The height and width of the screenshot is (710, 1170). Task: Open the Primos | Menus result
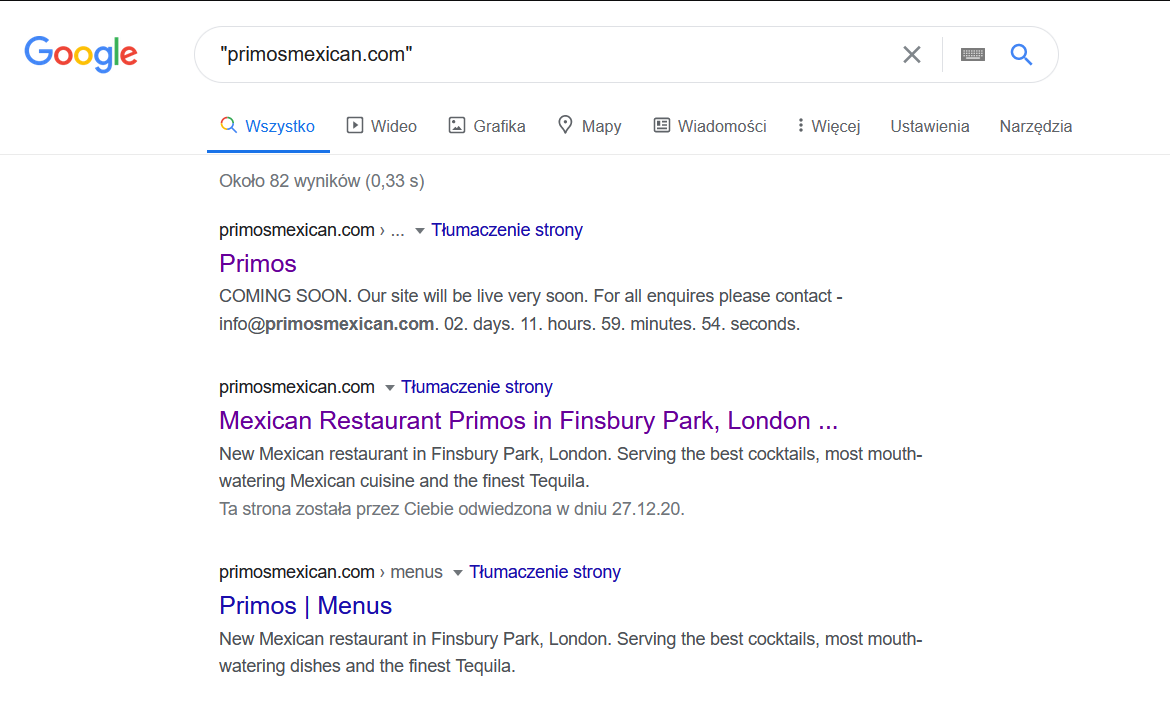pyautogui.click(x=305, y=606)
